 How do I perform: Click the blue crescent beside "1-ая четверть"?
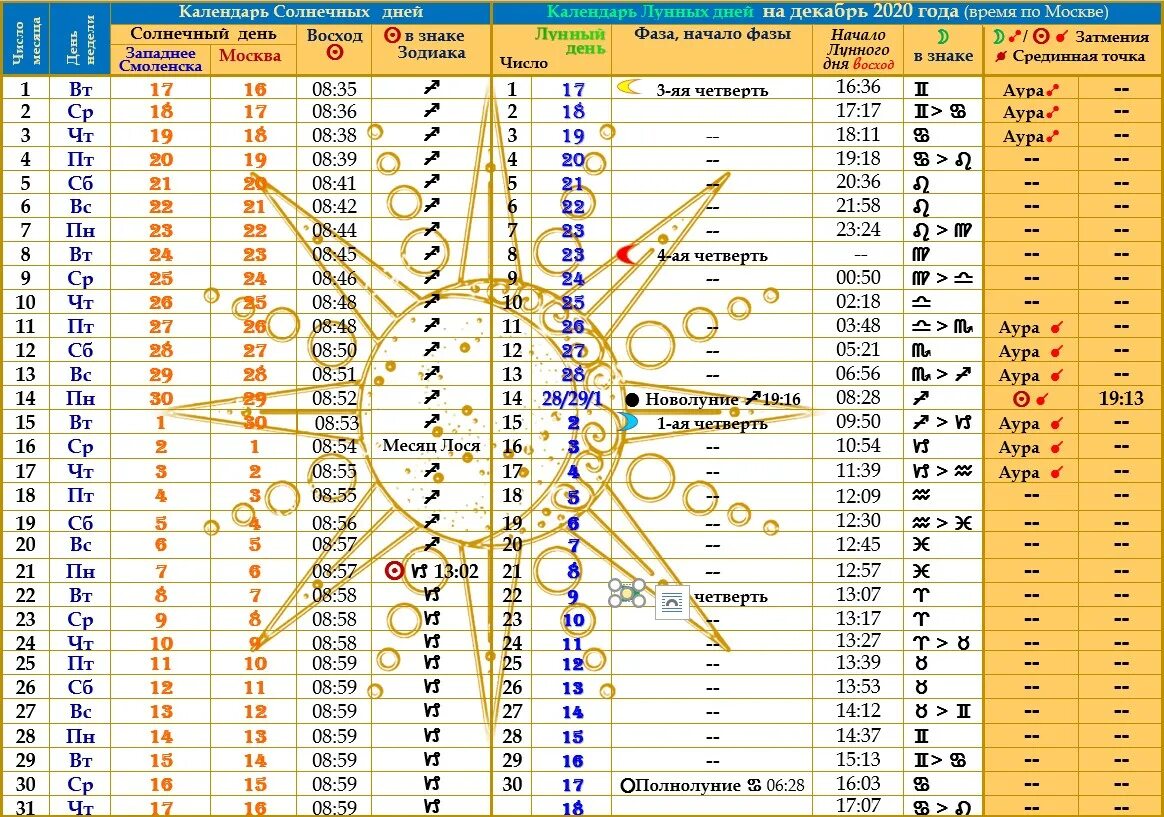coord(628,422)
